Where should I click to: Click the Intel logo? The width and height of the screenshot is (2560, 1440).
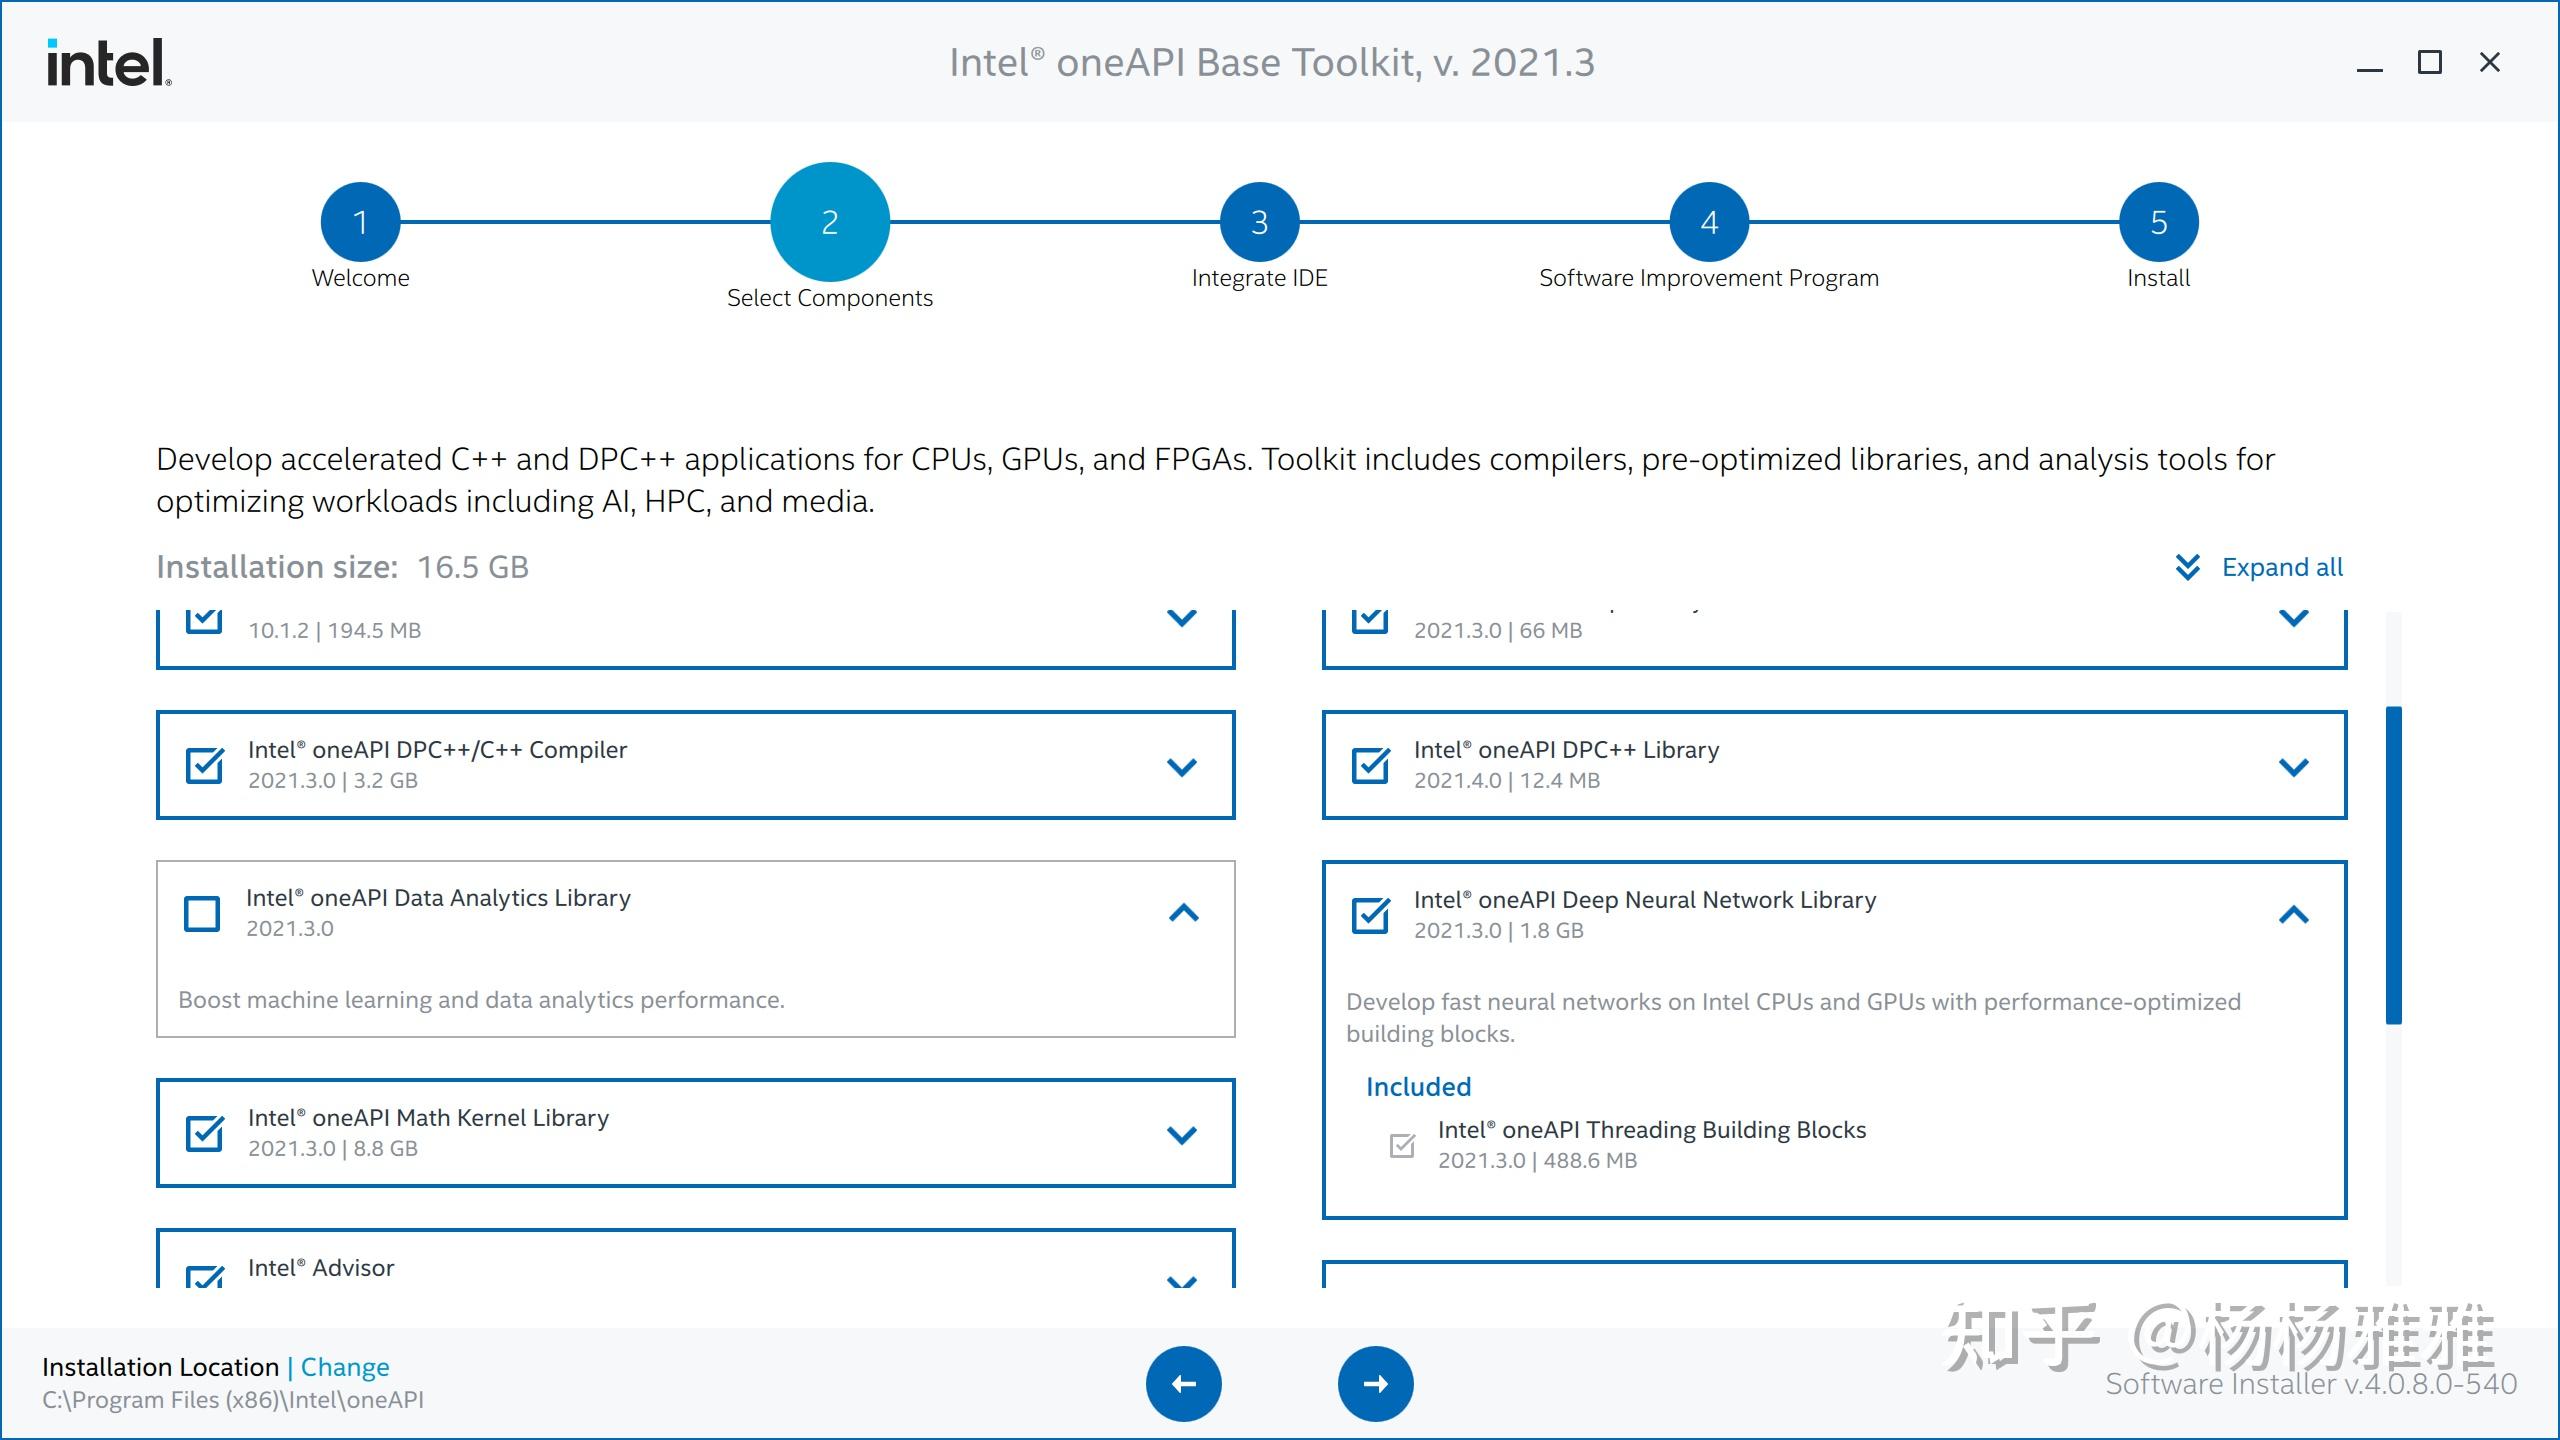[107, 63]
